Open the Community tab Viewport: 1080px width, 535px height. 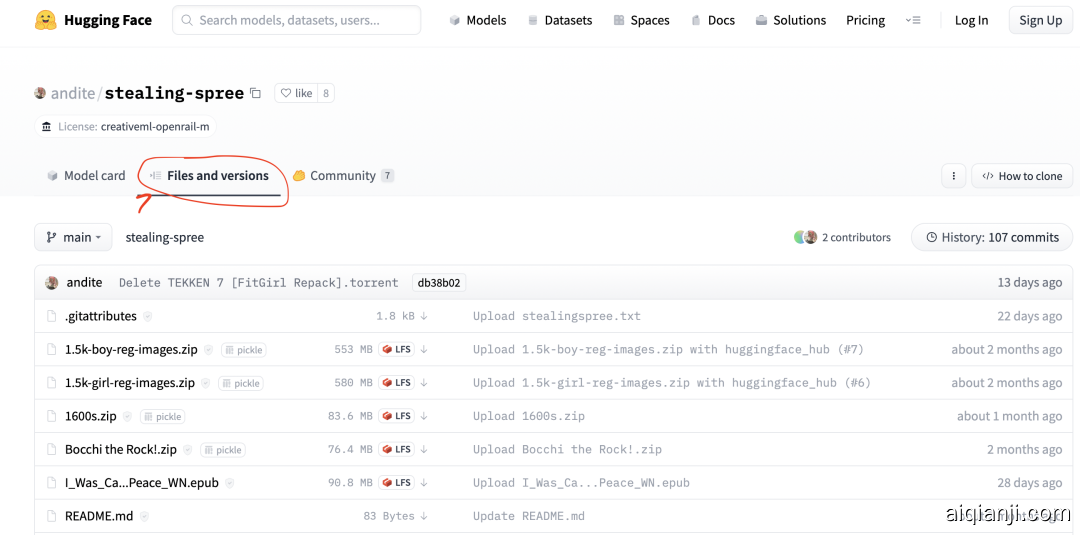(x=342, y=176)
